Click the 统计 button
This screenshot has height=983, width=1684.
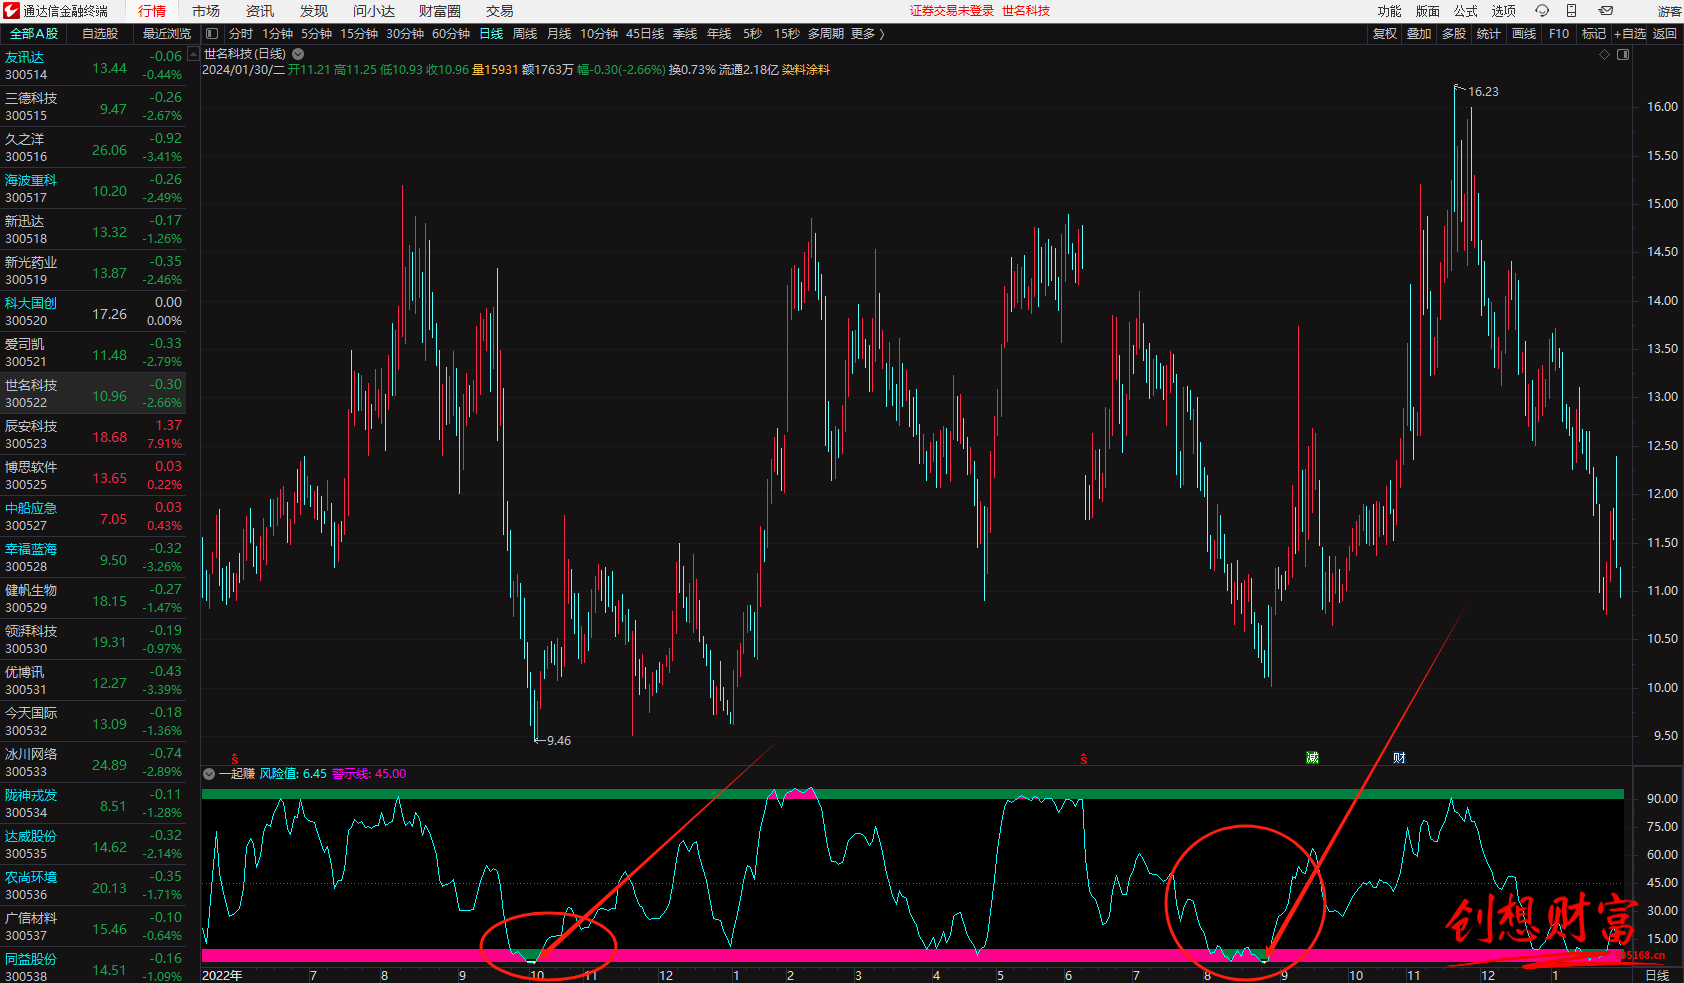coord(1489,34)
